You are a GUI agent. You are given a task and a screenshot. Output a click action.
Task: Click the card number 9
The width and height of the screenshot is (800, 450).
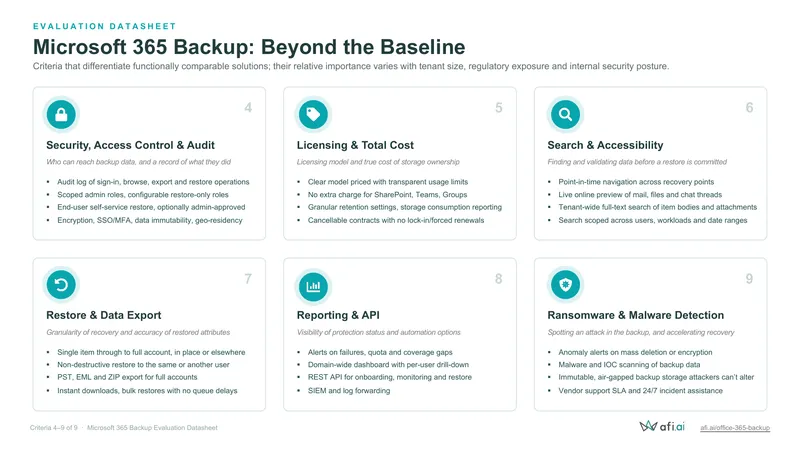point(749,279)
